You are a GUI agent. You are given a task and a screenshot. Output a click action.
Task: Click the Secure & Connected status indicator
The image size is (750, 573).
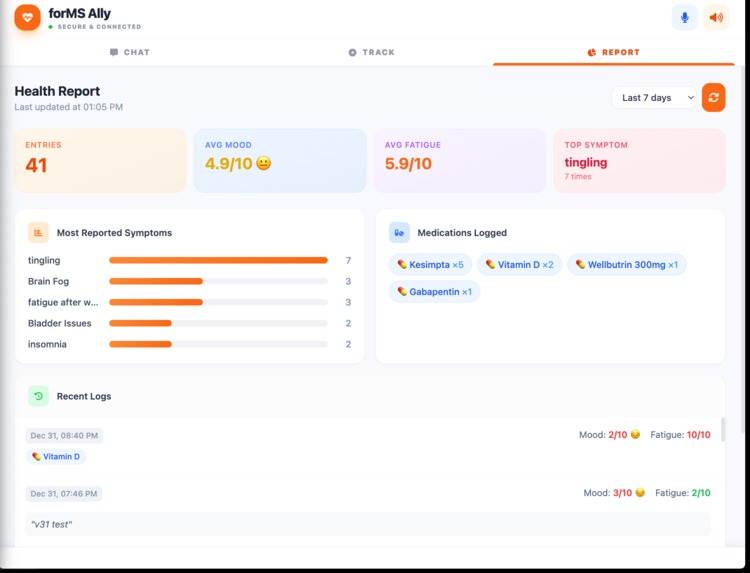[95, 27]
